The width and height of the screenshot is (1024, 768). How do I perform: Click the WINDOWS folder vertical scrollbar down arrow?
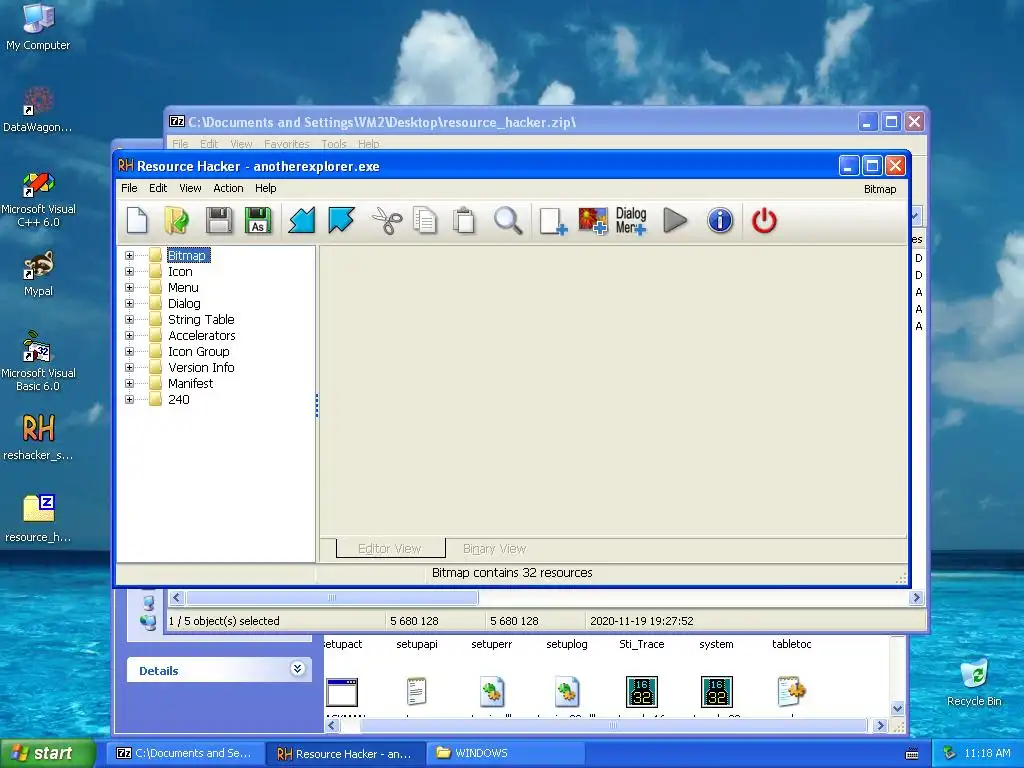click(x=897, y=709)
